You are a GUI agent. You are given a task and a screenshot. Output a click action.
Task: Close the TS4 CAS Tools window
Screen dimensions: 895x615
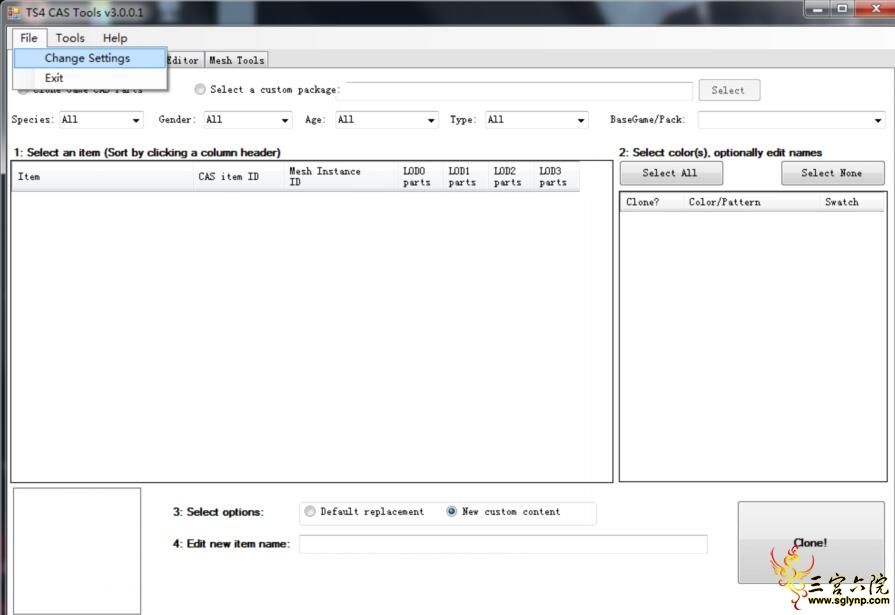875,9
